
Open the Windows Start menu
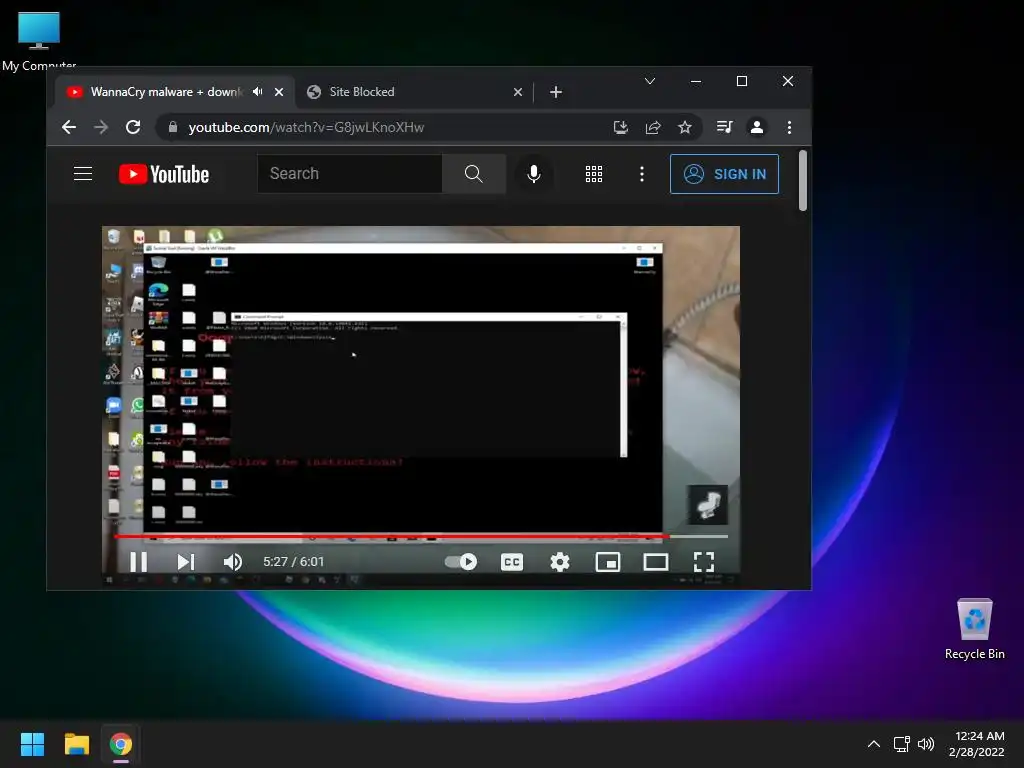pos(32,744)
